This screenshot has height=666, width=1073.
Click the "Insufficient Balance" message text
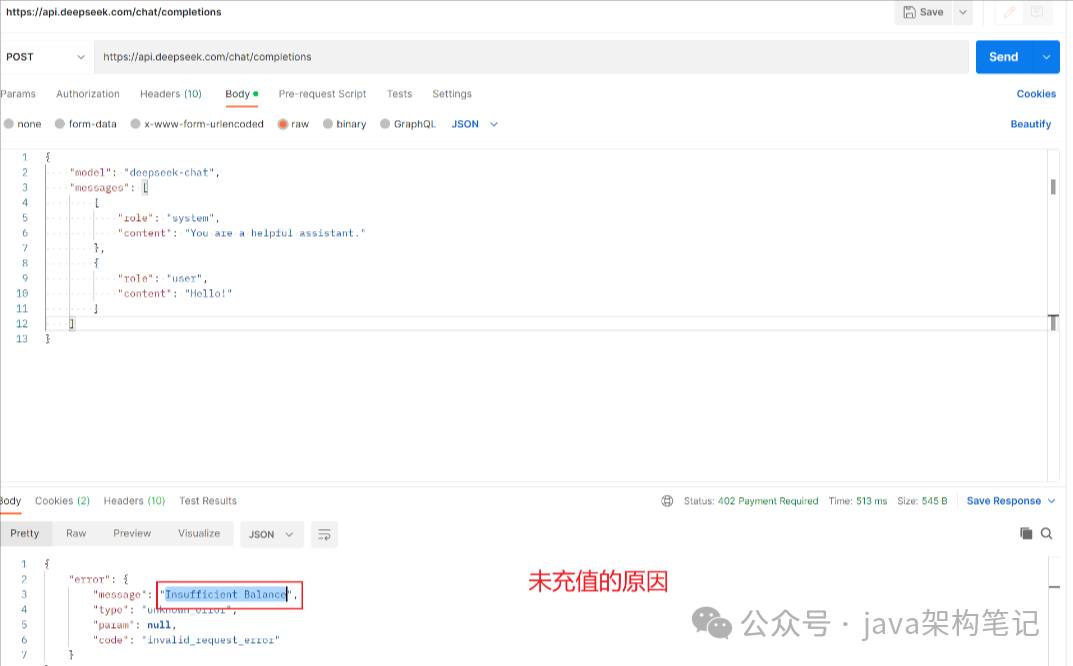226,594
